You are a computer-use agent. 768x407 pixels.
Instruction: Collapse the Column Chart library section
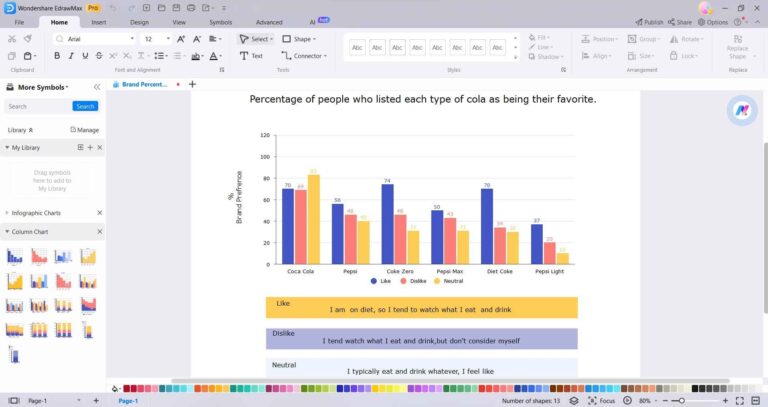pos(7,232)
